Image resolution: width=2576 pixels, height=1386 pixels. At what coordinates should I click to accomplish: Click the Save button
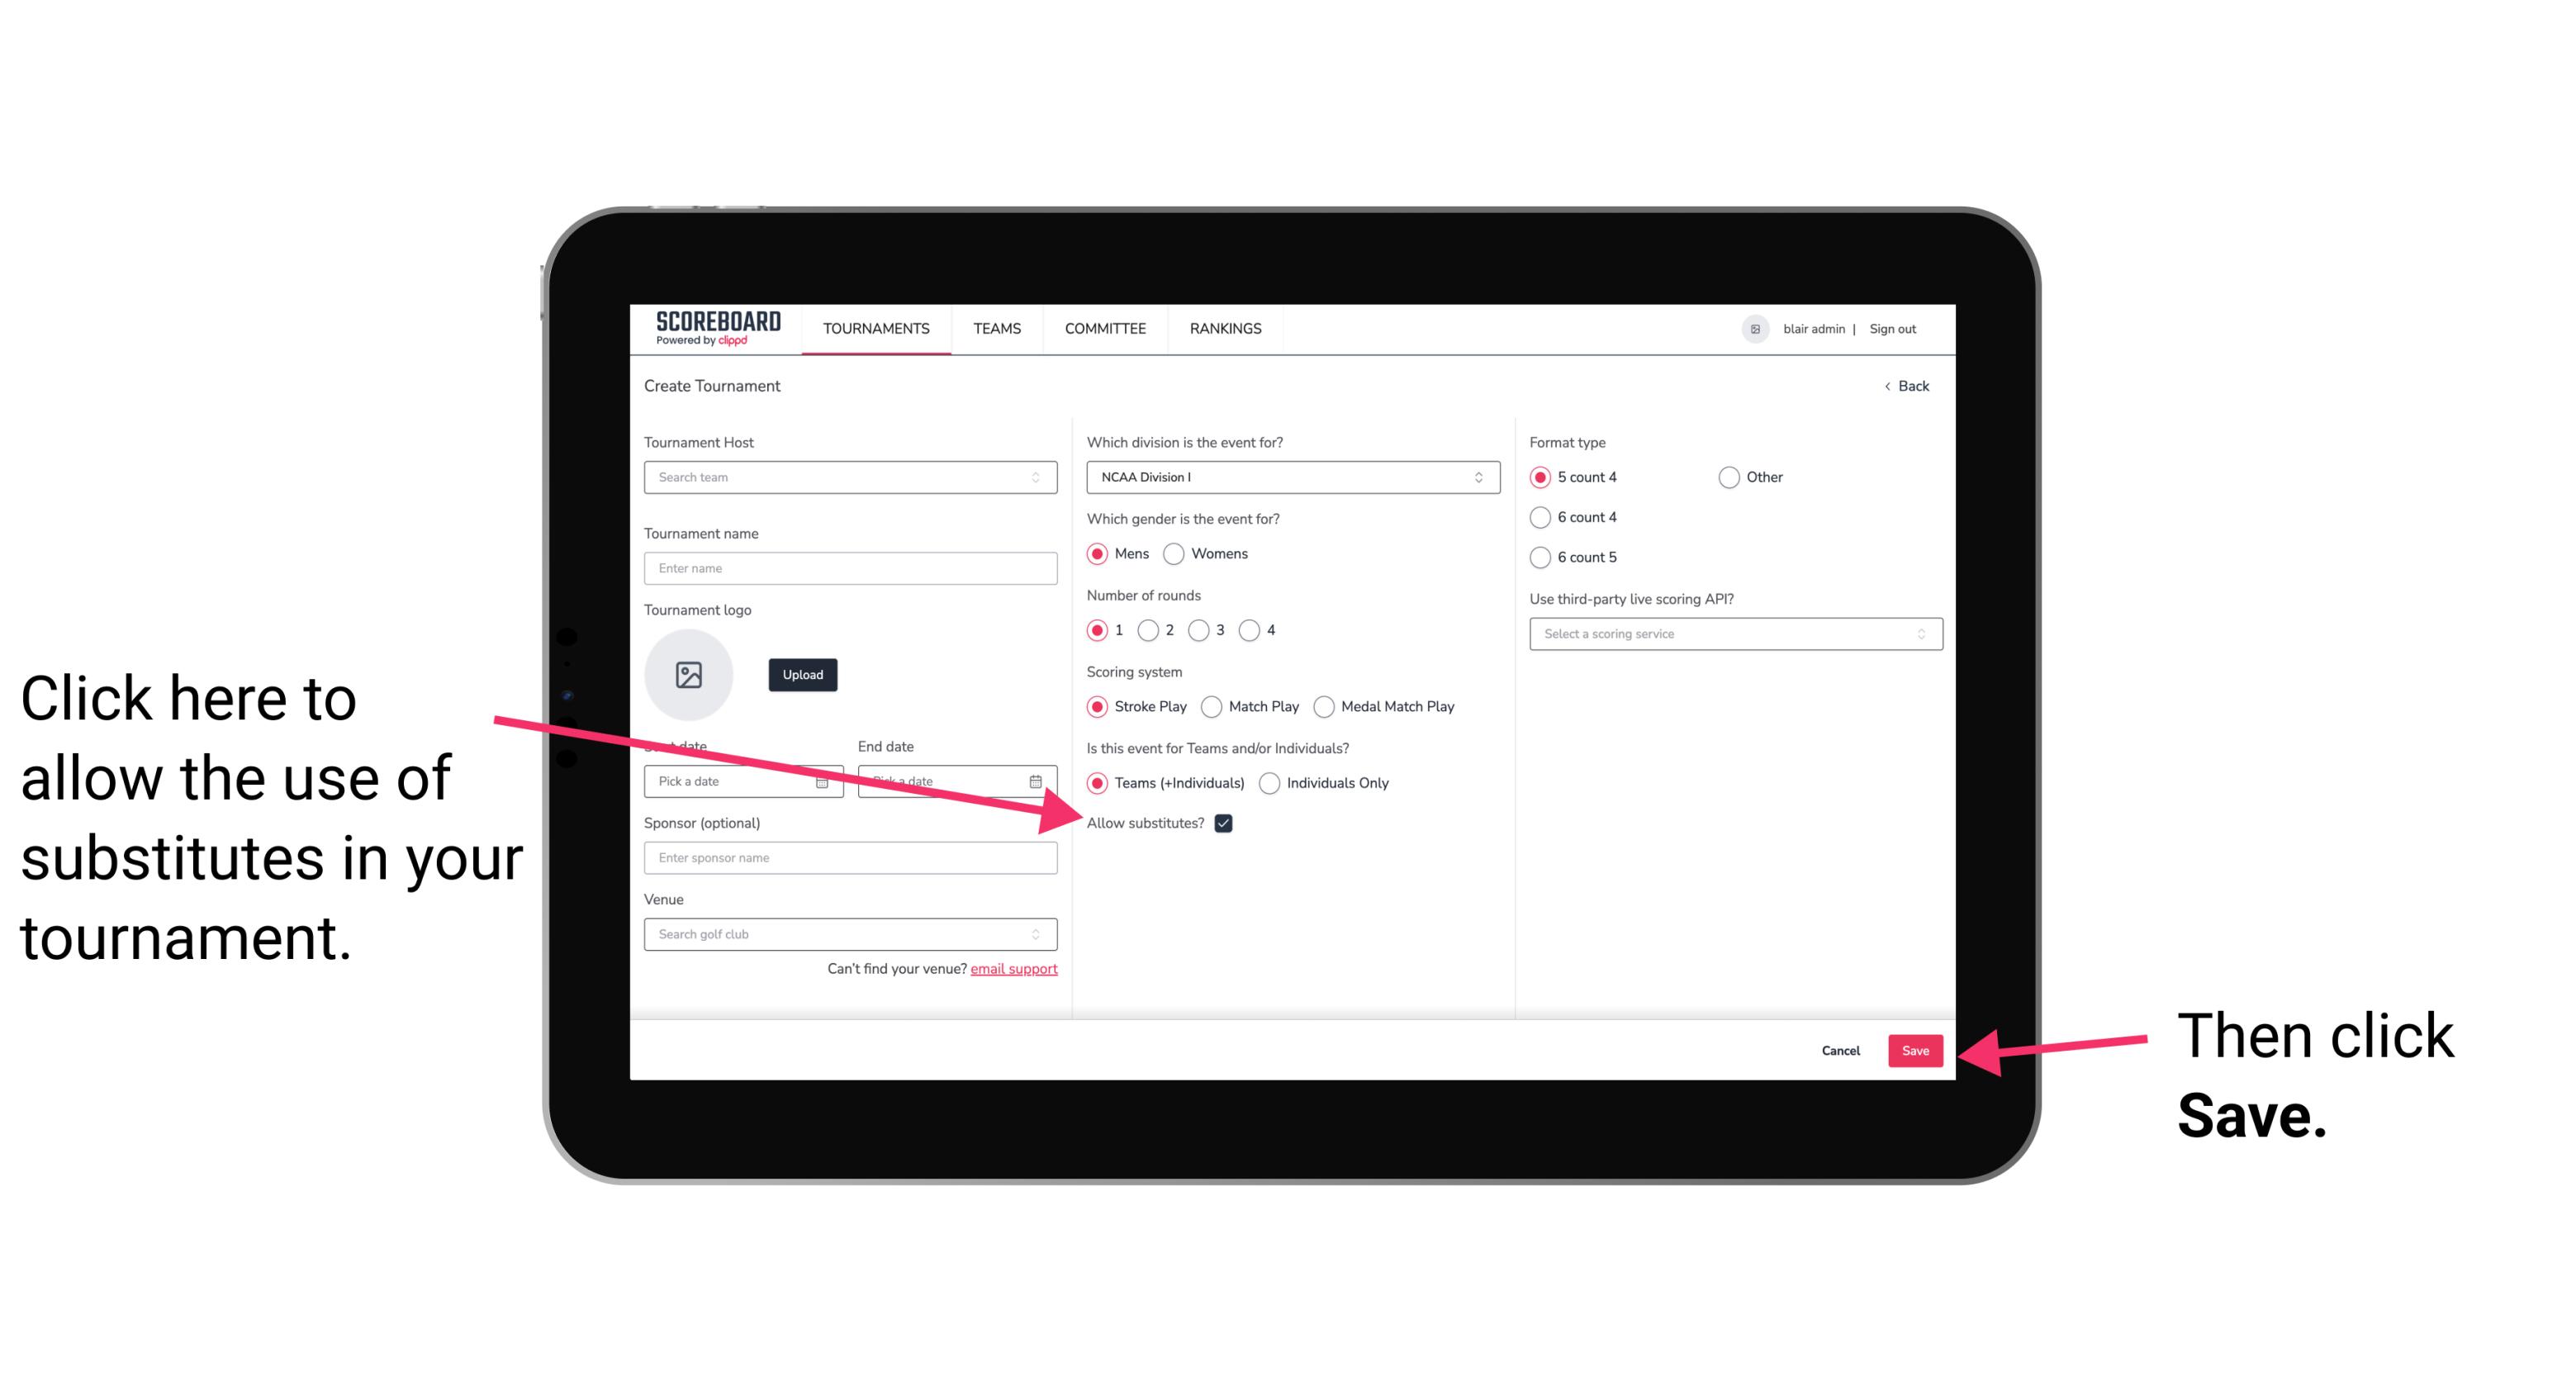click(x=1916, y=1048)
